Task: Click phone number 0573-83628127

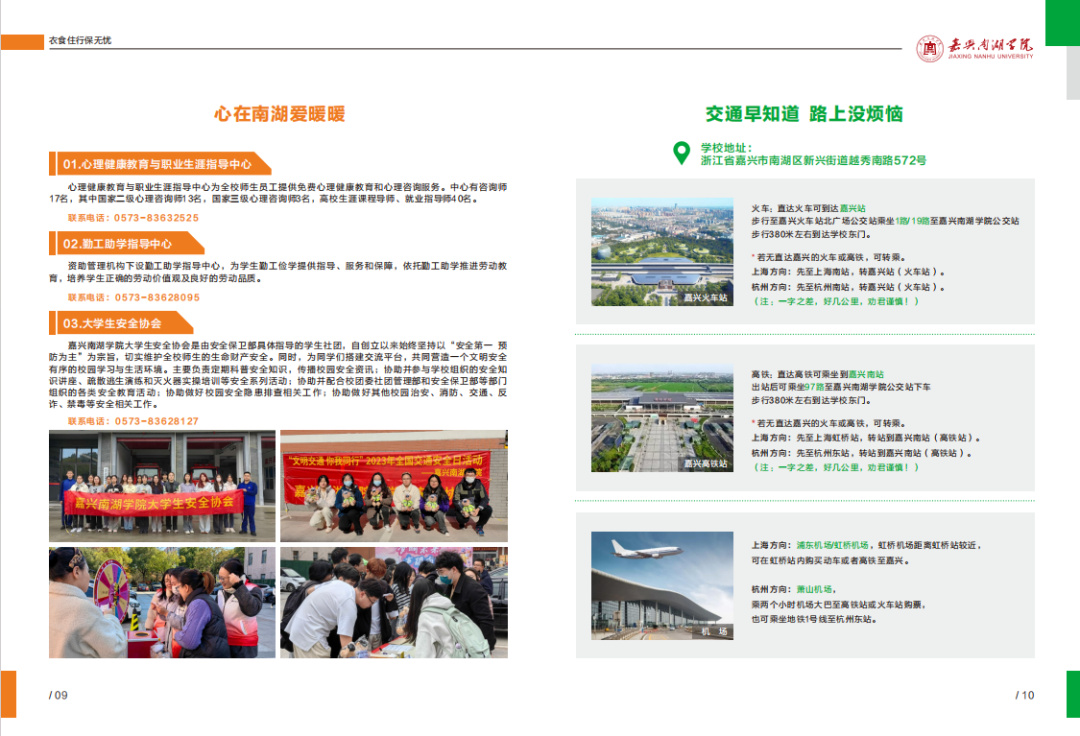Action: click(x=156, y=421)
